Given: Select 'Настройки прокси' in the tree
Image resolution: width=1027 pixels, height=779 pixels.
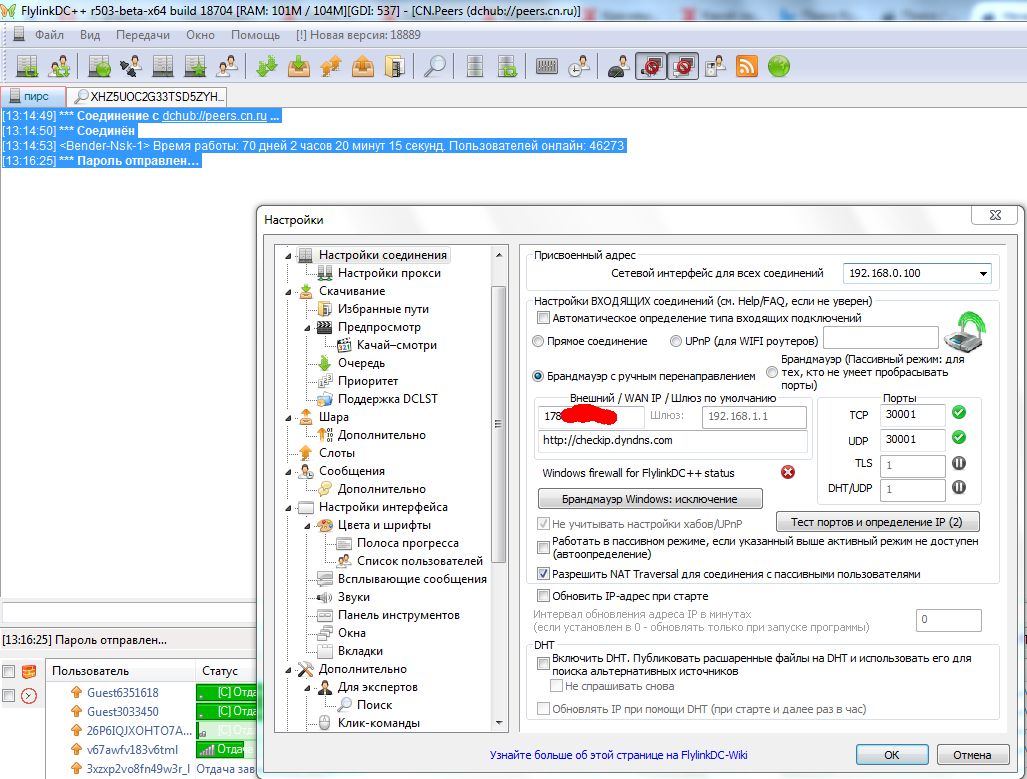Looking at the screenshot, I should (389, 273).
